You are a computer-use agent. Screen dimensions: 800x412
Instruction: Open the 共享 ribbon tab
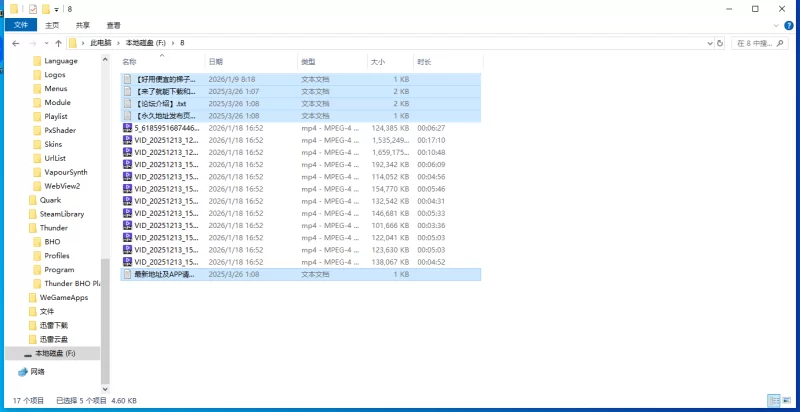click(x=83, y=25)
